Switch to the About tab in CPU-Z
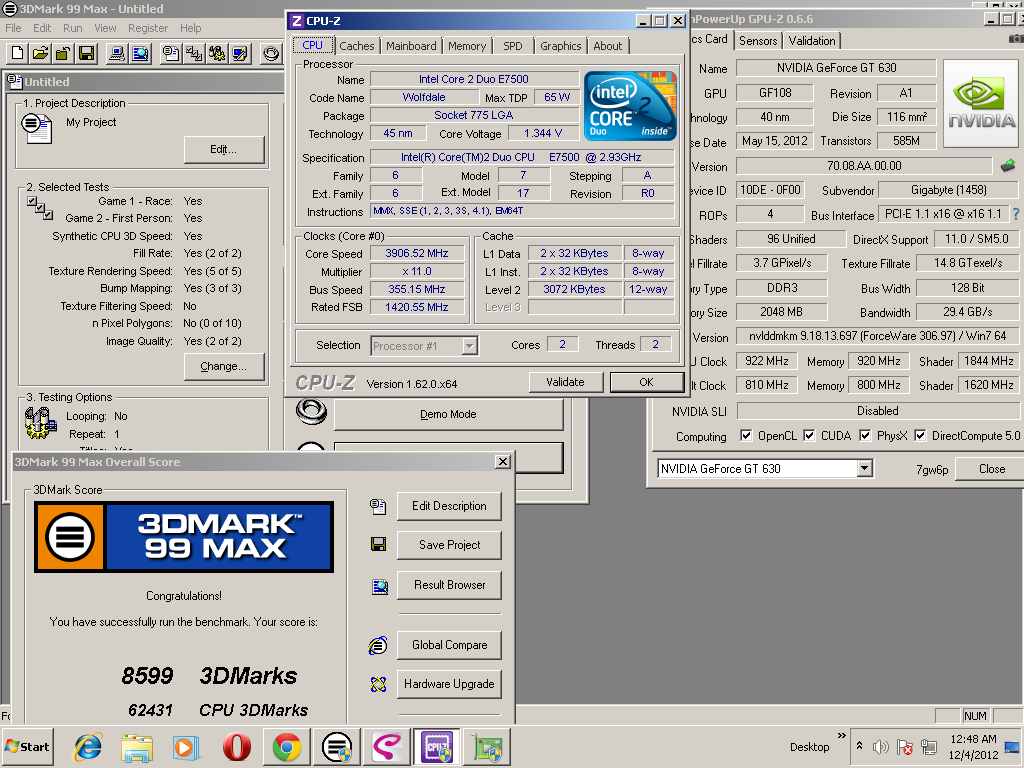Screen dimensions: 1024x768 (x=607, y=46)
